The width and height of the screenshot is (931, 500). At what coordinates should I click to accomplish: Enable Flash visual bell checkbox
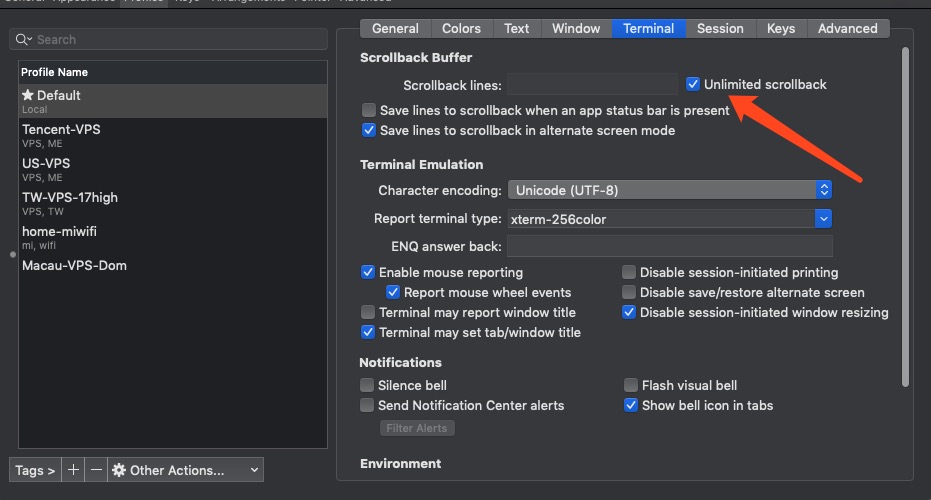coord(631,385)
